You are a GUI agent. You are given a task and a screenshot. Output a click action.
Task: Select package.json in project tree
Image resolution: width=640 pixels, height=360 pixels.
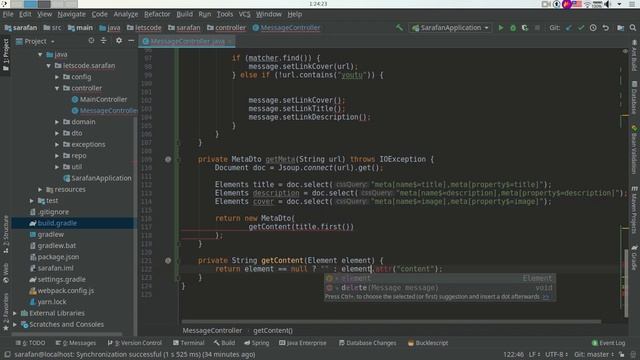tap(54, 257)
